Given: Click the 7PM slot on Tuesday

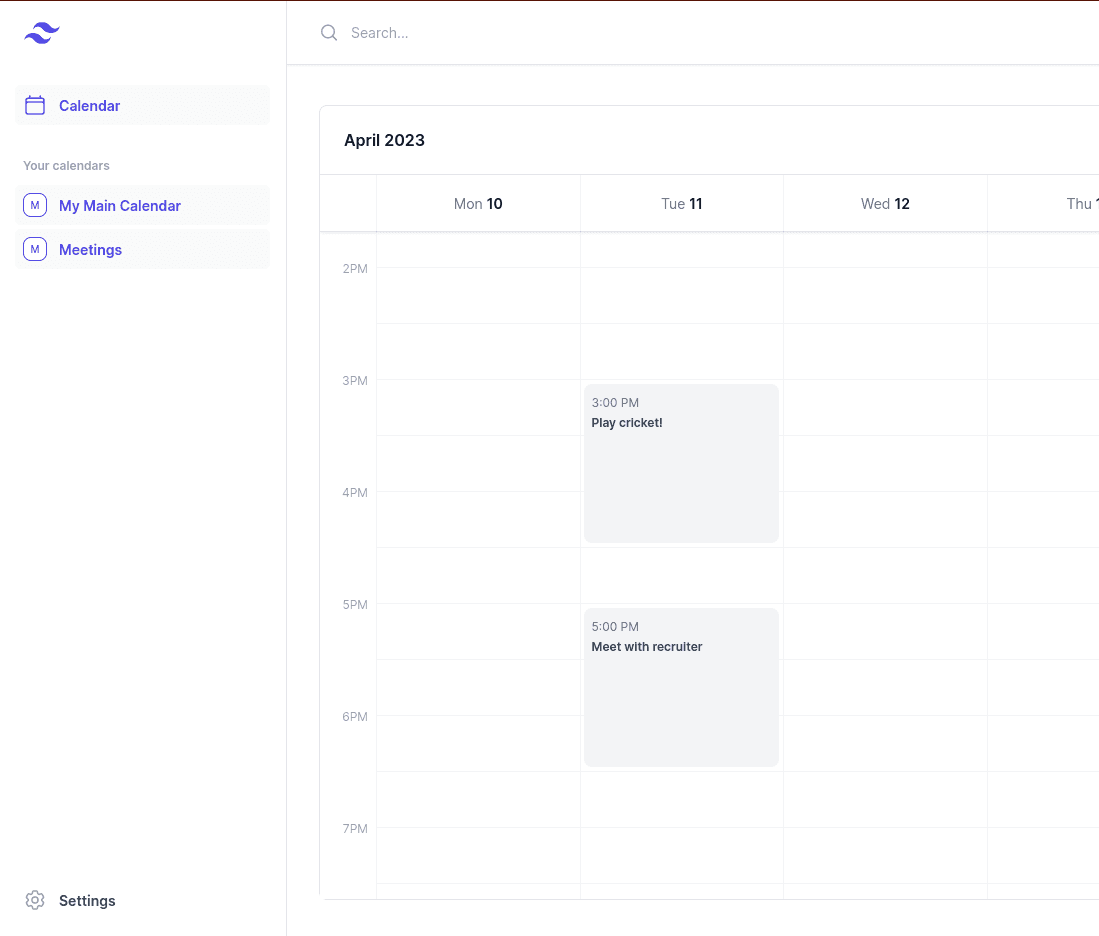Looking at the screenshot, I should [x=681, y=855].
